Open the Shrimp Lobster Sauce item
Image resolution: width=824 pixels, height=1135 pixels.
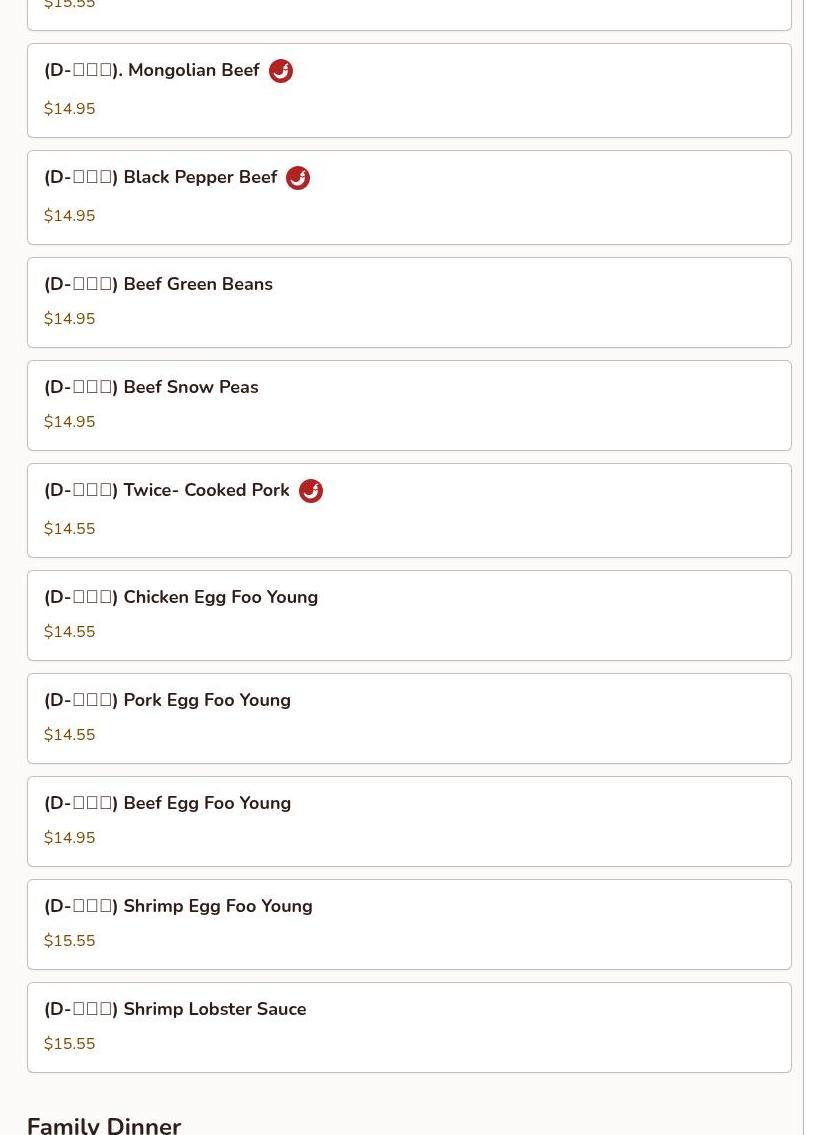click(175, 1010)
